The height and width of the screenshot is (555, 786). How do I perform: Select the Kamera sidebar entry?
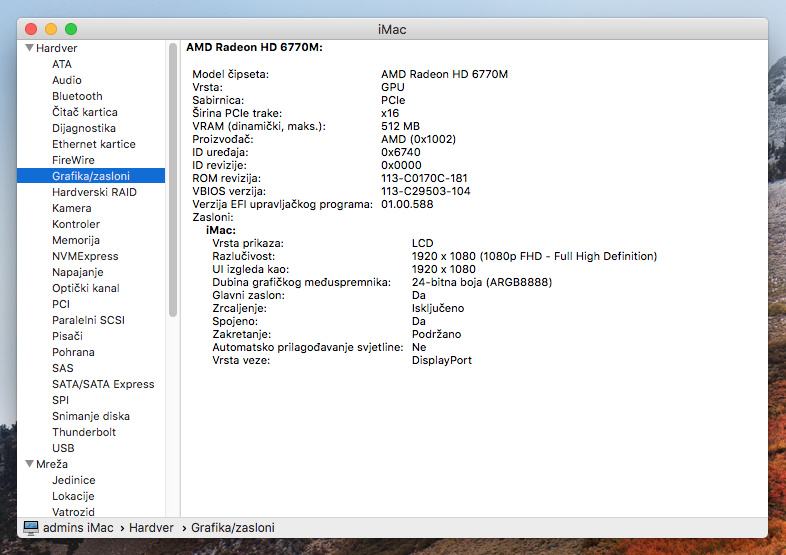click(x=71, y=208)
